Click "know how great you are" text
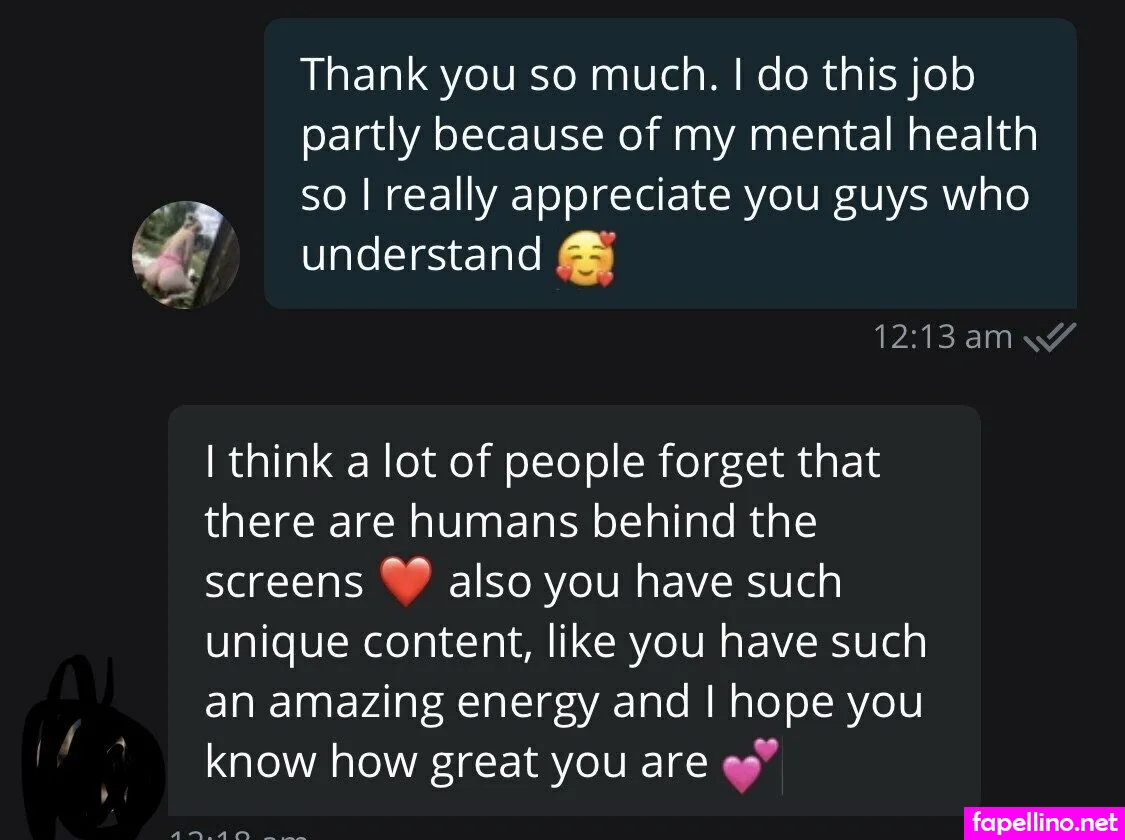The height and width of the screenshot is (840, 1125). pyautogui.click(x=456, y=763)
